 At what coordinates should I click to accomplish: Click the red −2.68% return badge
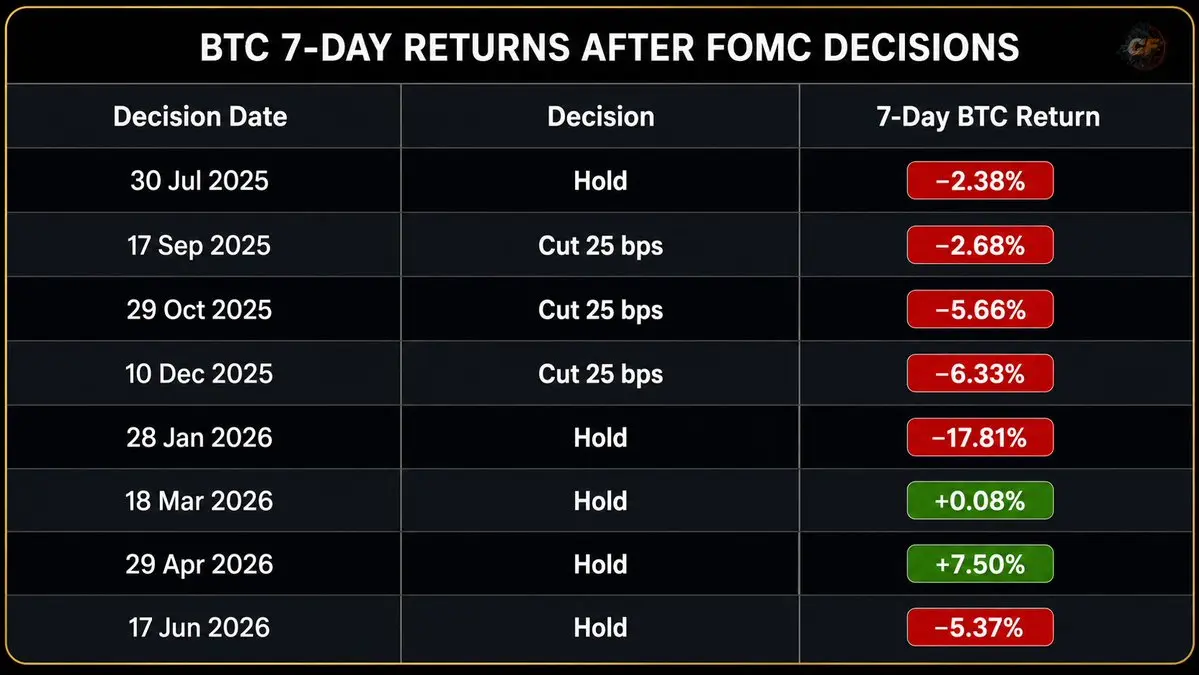coord(980,245)
